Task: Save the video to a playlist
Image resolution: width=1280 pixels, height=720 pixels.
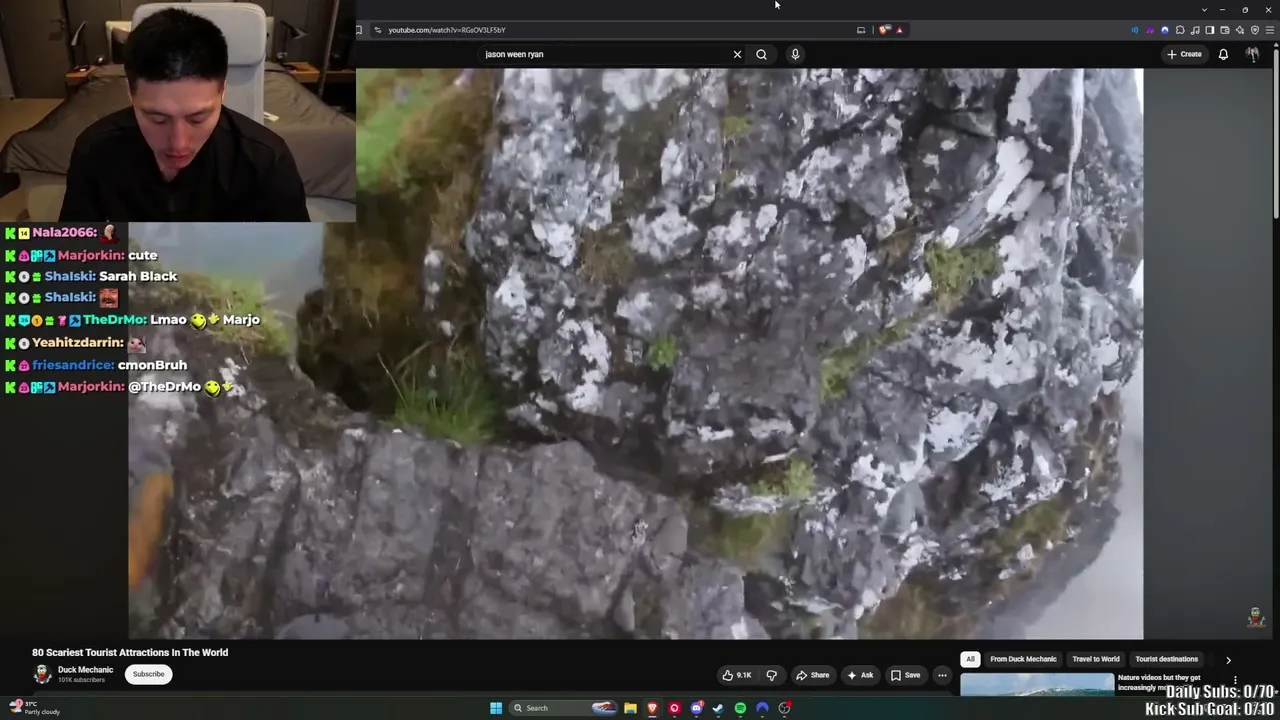Action: 905,675
